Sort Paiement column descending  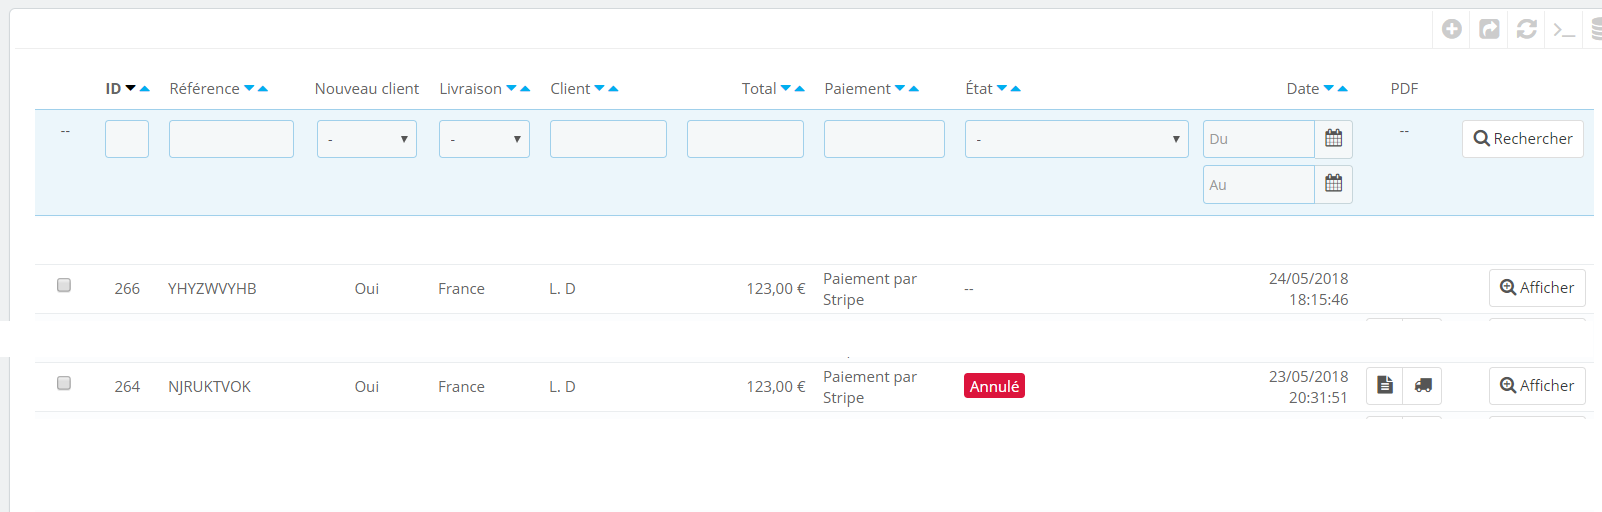point(900,89)
